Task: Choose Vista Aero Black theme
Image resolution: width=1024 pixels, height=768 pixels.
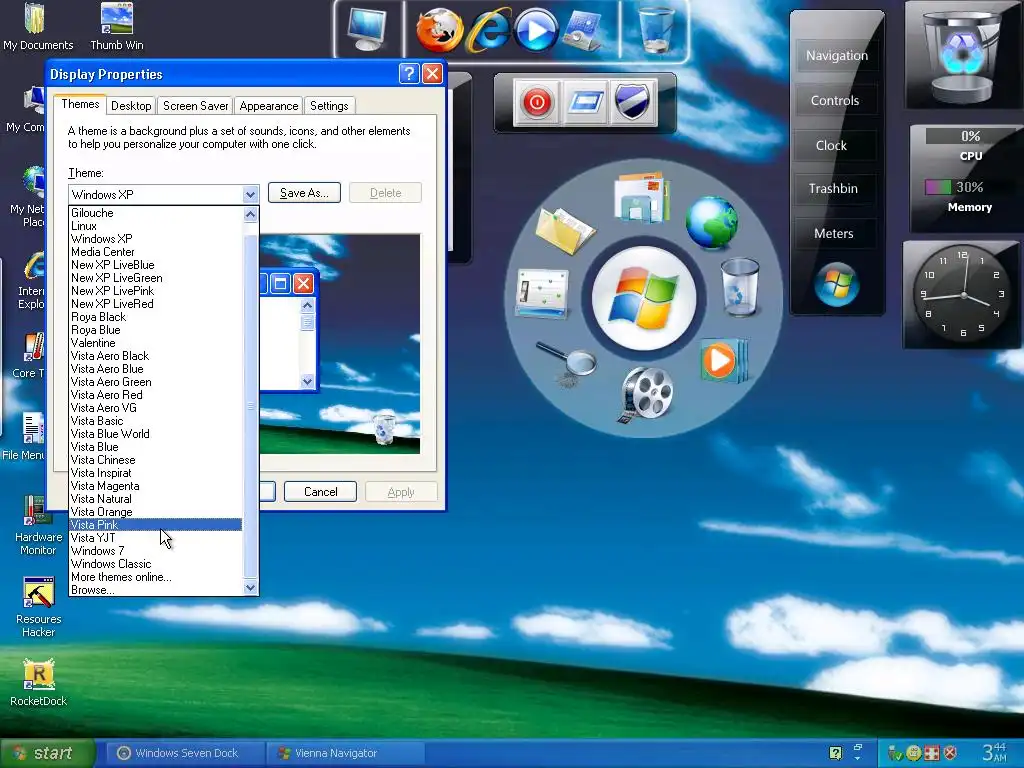Action: coord(155,355)
